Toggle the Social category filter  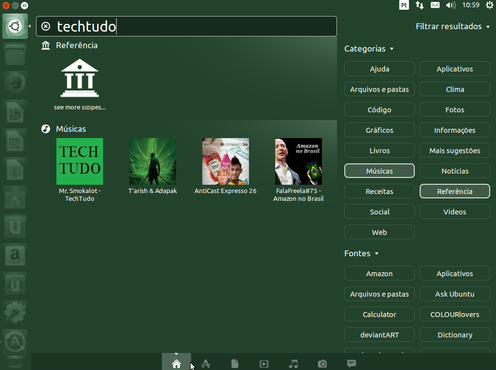coord(379,212)
